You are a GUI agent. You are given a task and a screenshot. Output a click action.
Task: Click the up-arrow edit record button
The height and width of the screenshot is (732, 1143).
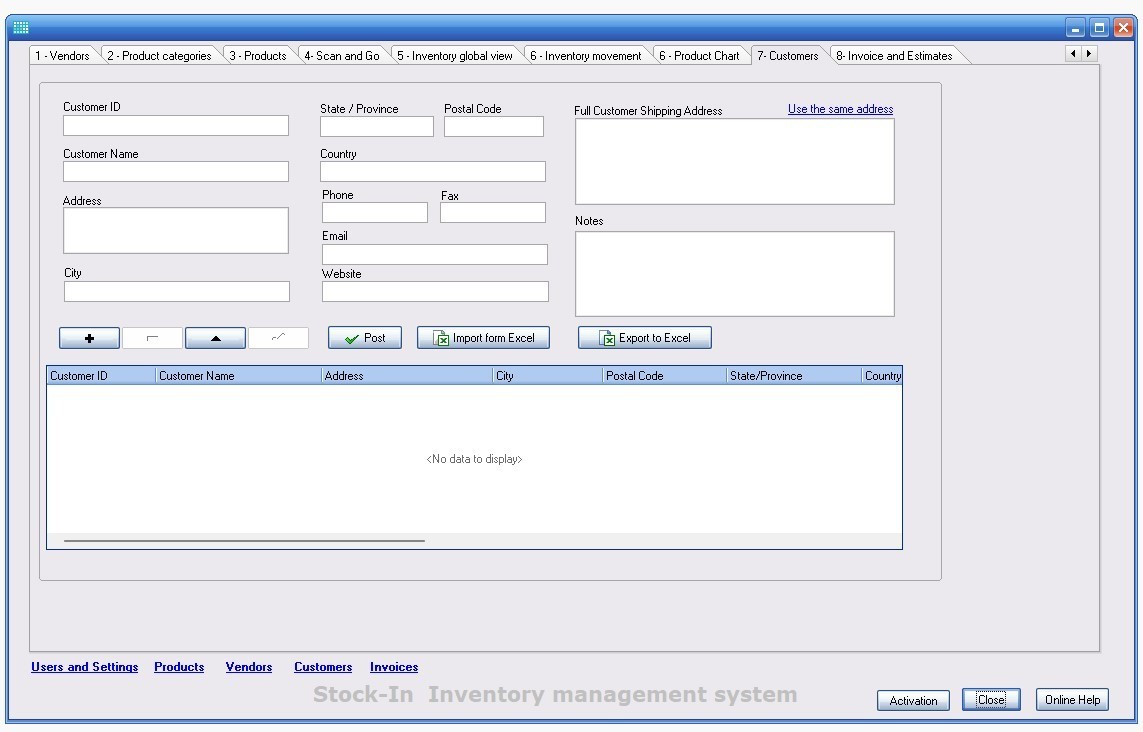coord(215,338)
